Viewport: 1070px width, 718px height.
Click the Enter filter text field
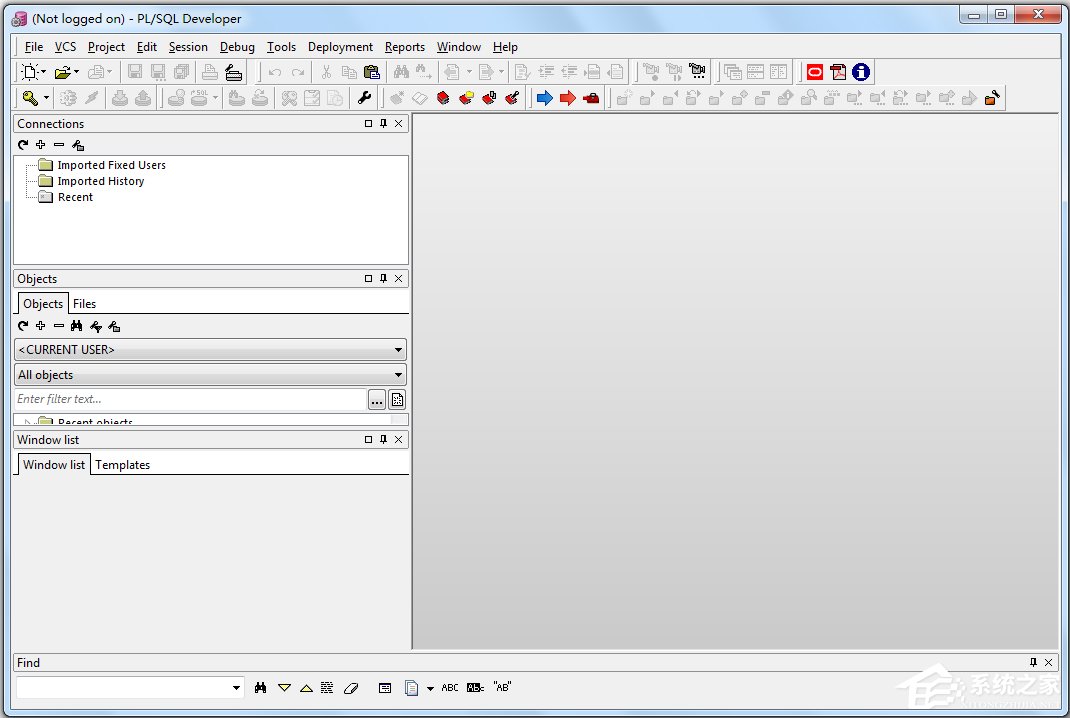coord(190,399)
